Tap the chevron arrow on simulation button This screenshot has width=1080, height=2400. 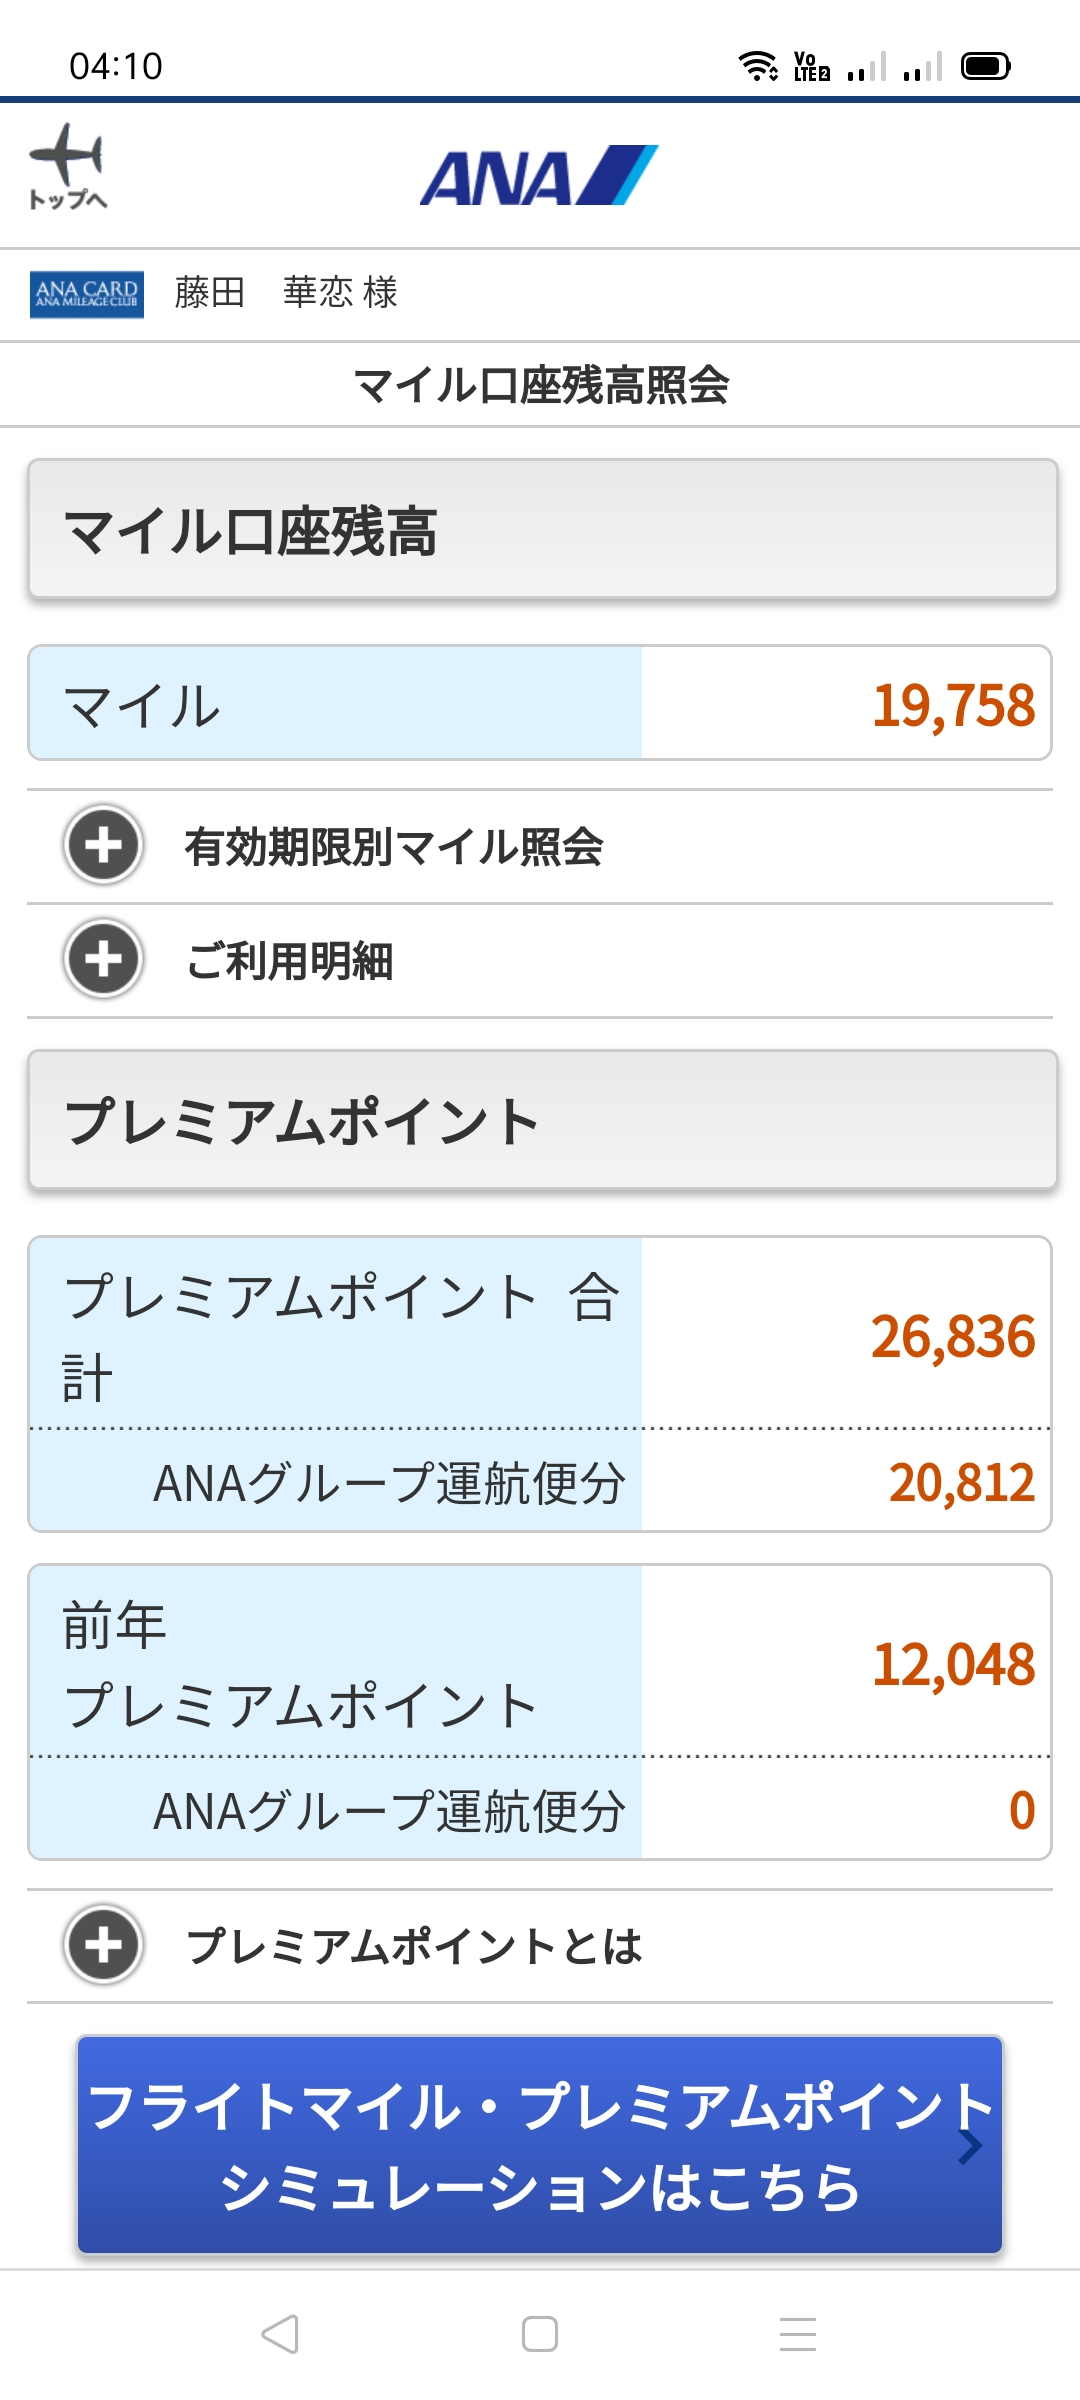969,2146
